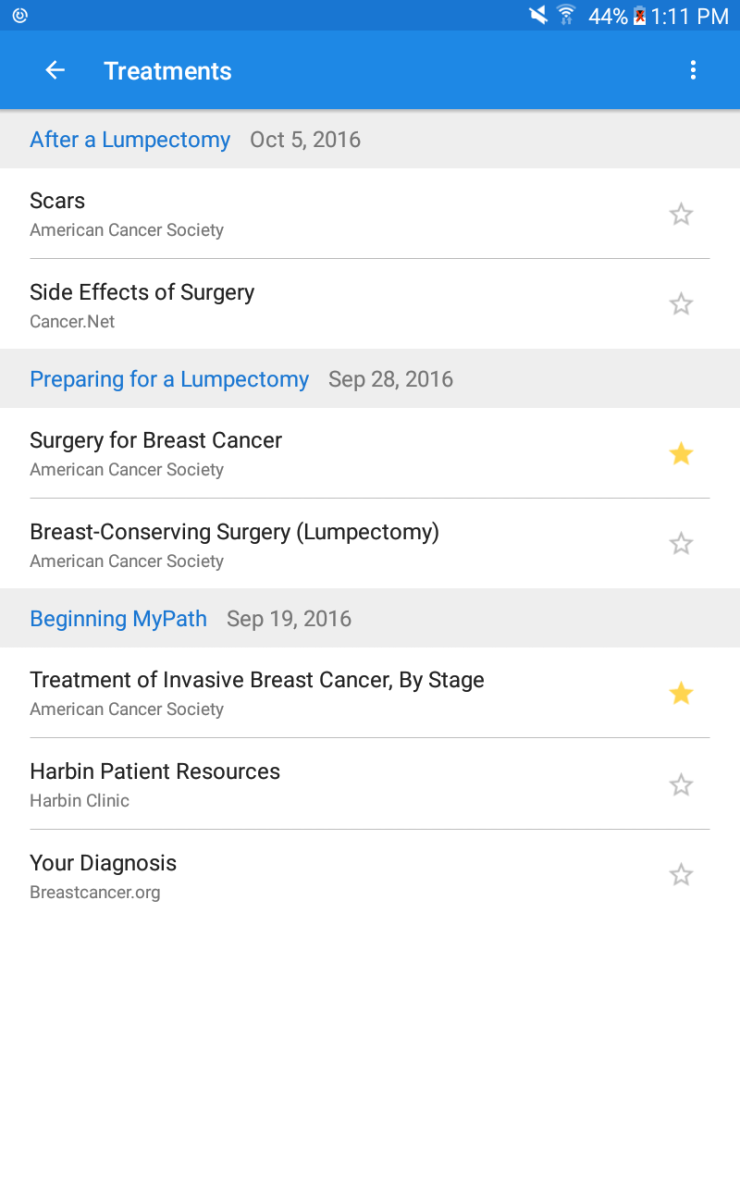Image resolution: width=740 pixels, height=1184 pixels.
Task: Open the three-dot overflow menu
Action: coord(693,70)
